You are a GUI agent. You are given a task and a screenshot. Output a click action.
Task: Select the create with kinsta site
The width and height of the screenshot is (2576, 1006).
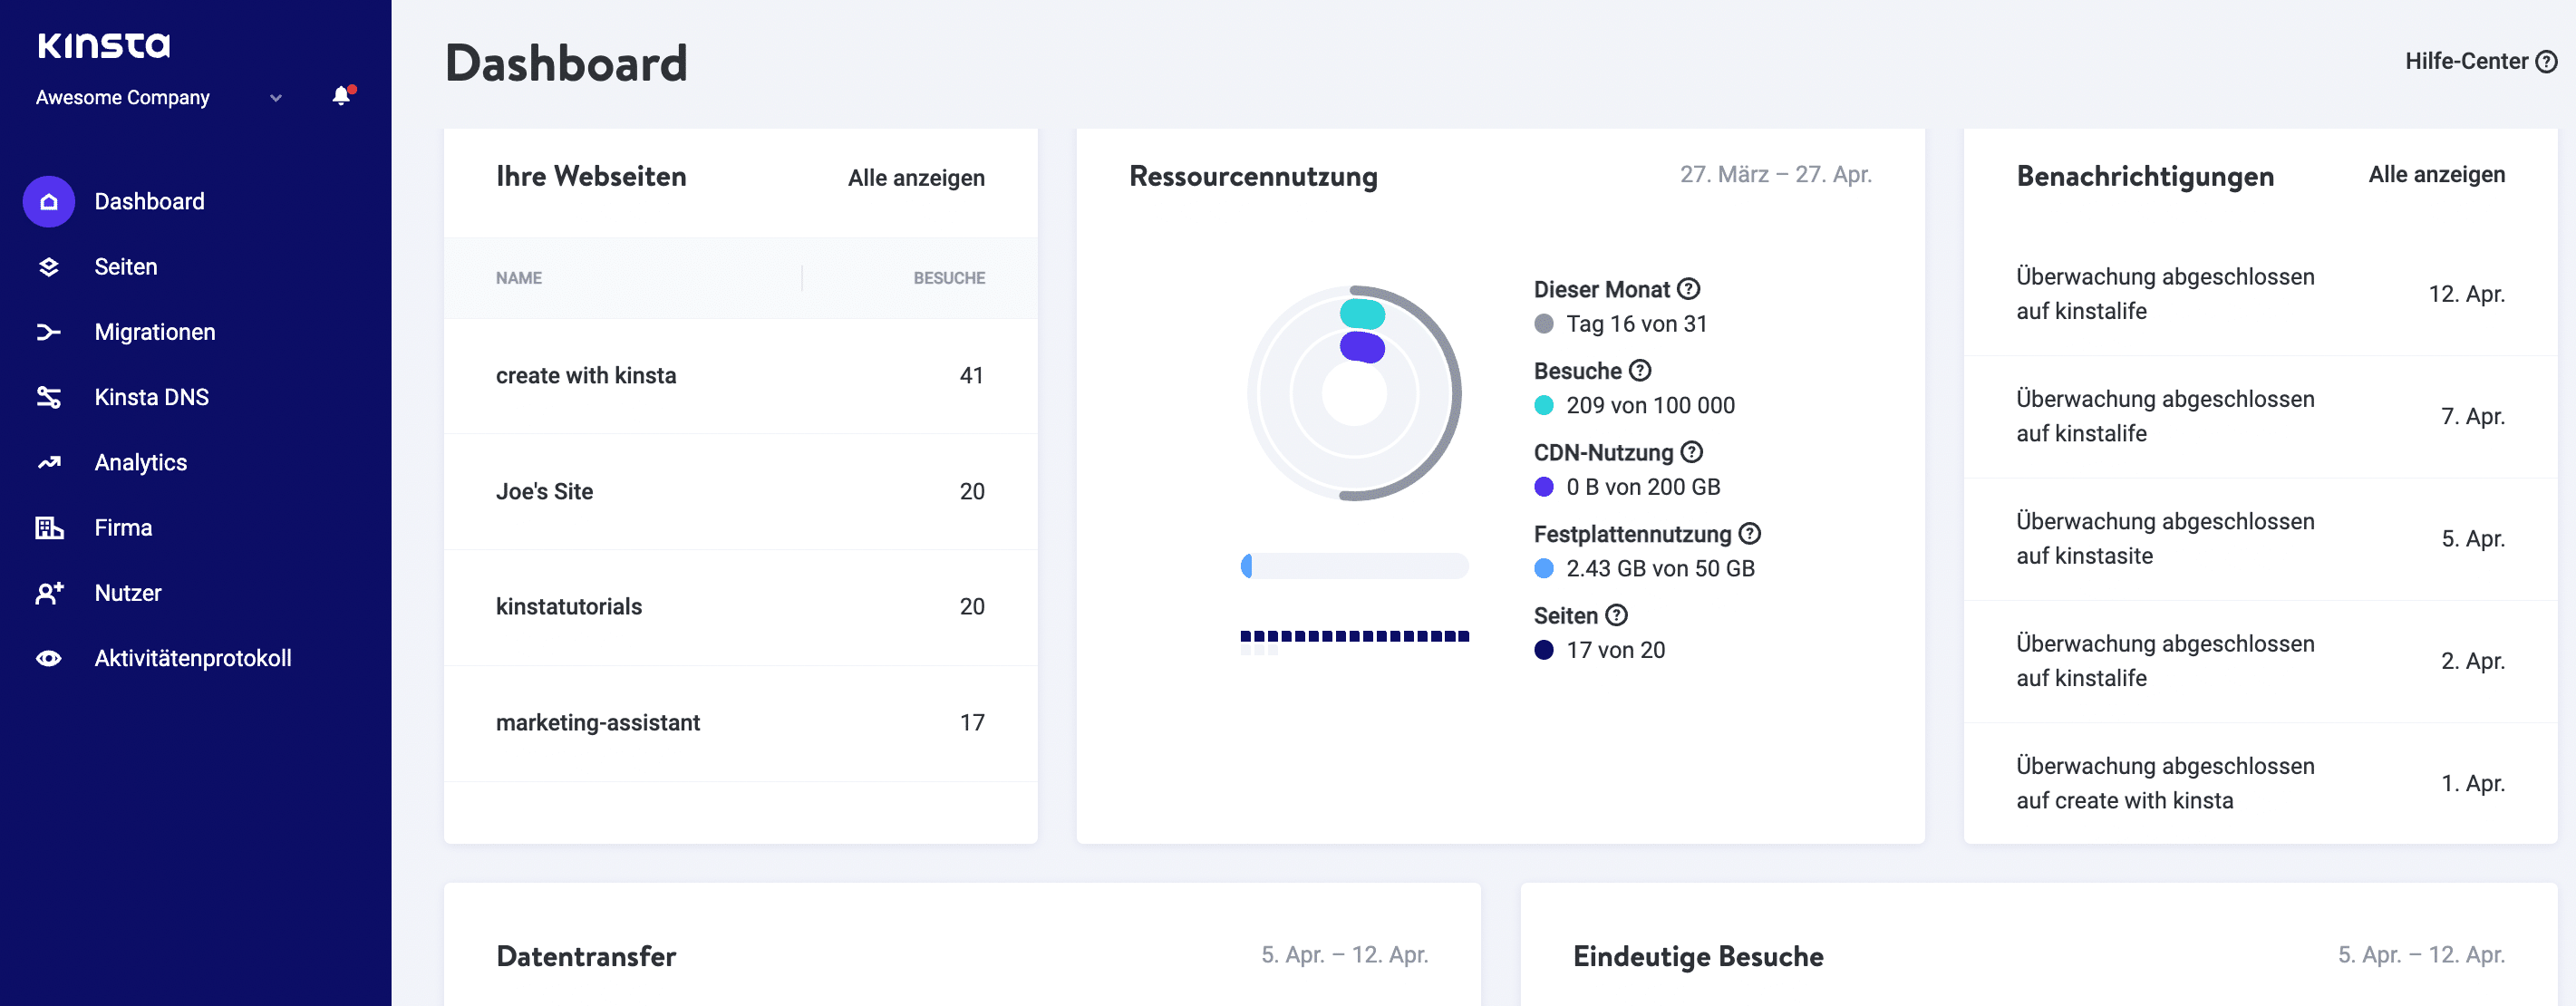pyautogui.click(x=586, y=375)
